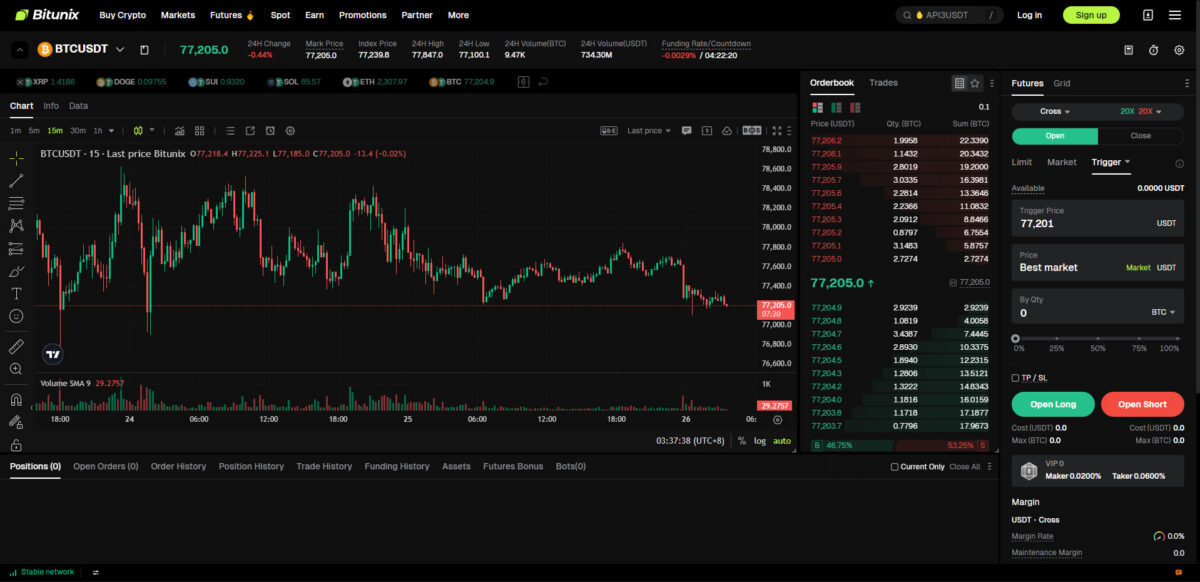
Task: Select the crosshair cursor tool
Action: click(x=16, y=158)
